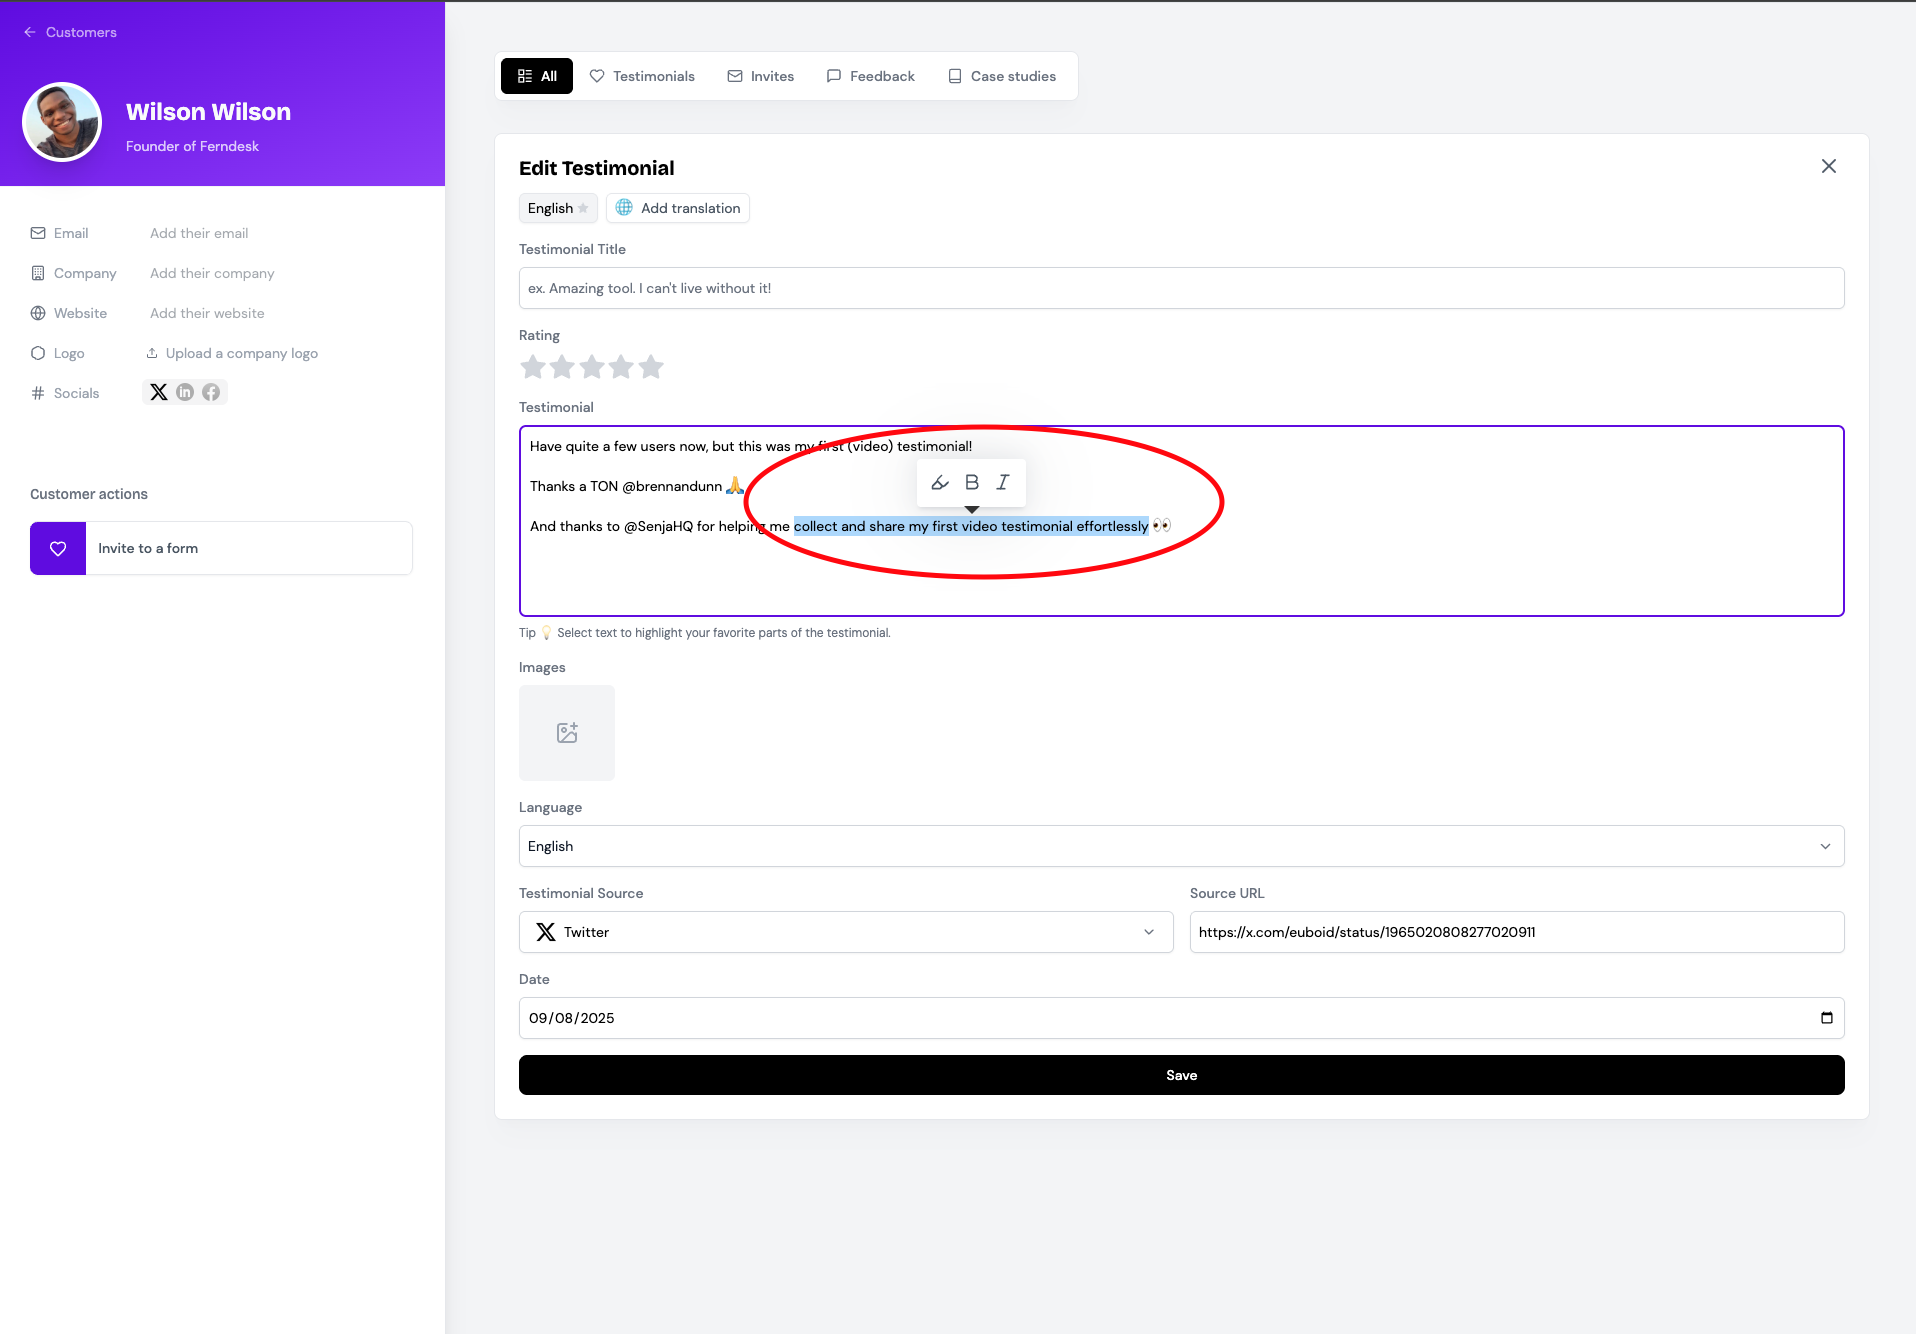The height and width of the screenshot is (1334, 1916).
Task: Set rating to four stars
Action: 621,367
